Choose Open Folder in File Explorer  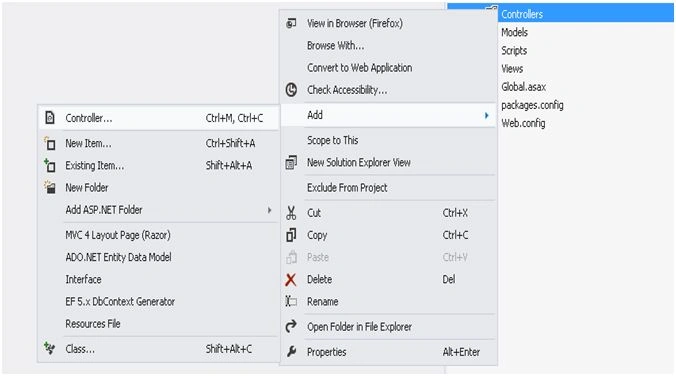(x=388, y=327)
